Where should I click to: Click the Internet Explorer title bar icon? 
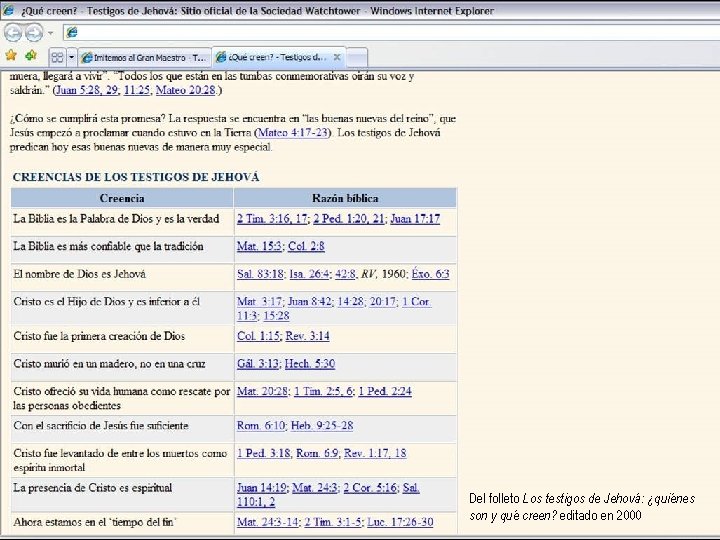click(x=8, y=10)
